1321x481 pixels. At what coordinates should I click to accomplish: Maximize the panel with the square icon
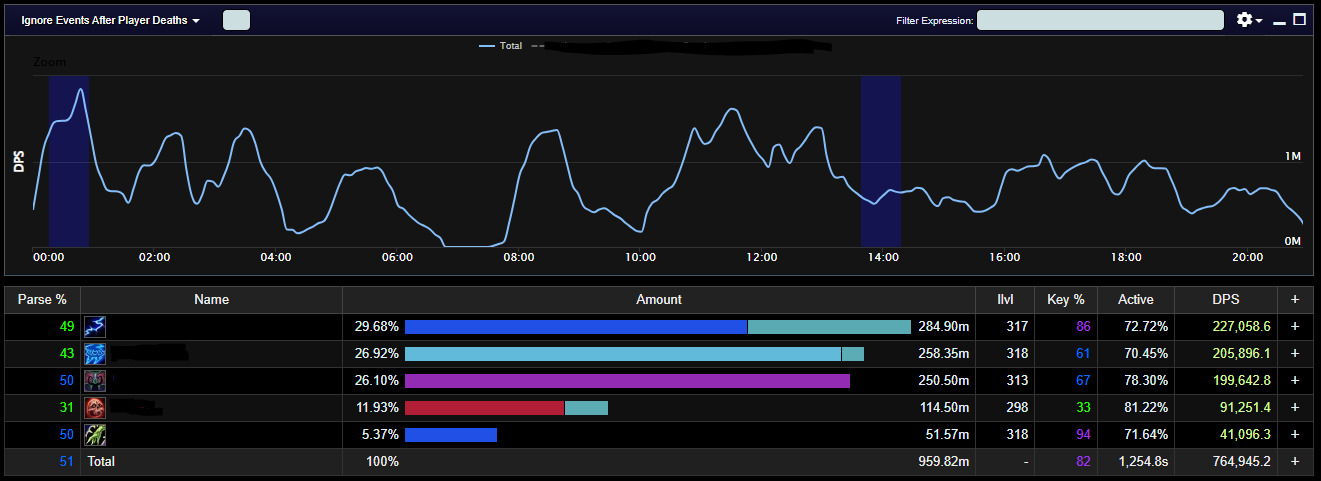point(1299,19)
